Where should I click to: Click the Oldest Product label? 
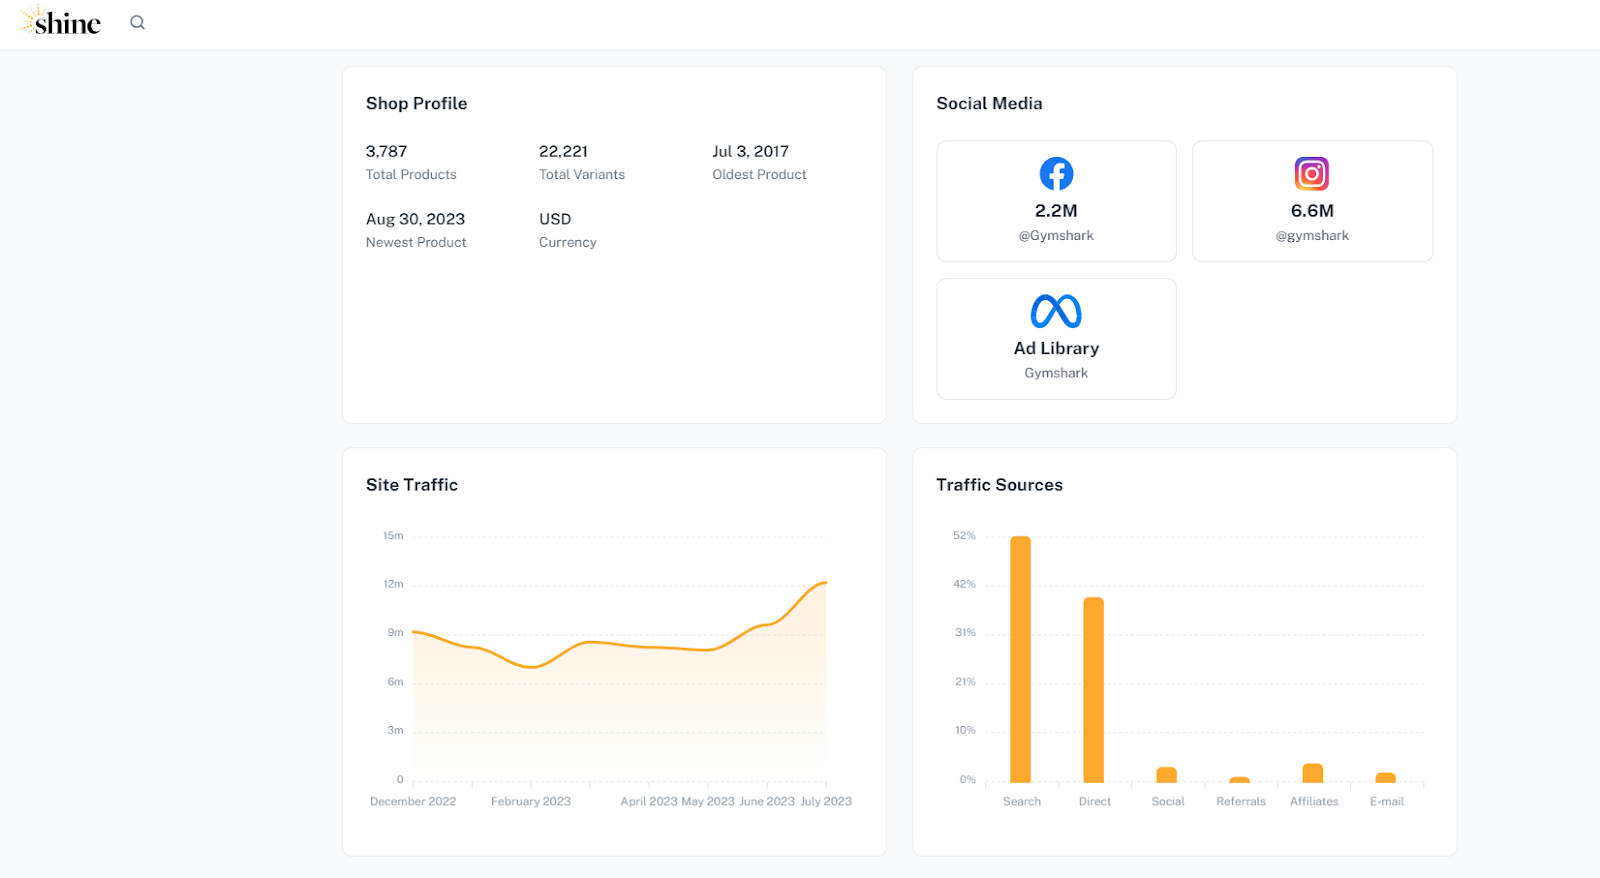tap(759, 175)
